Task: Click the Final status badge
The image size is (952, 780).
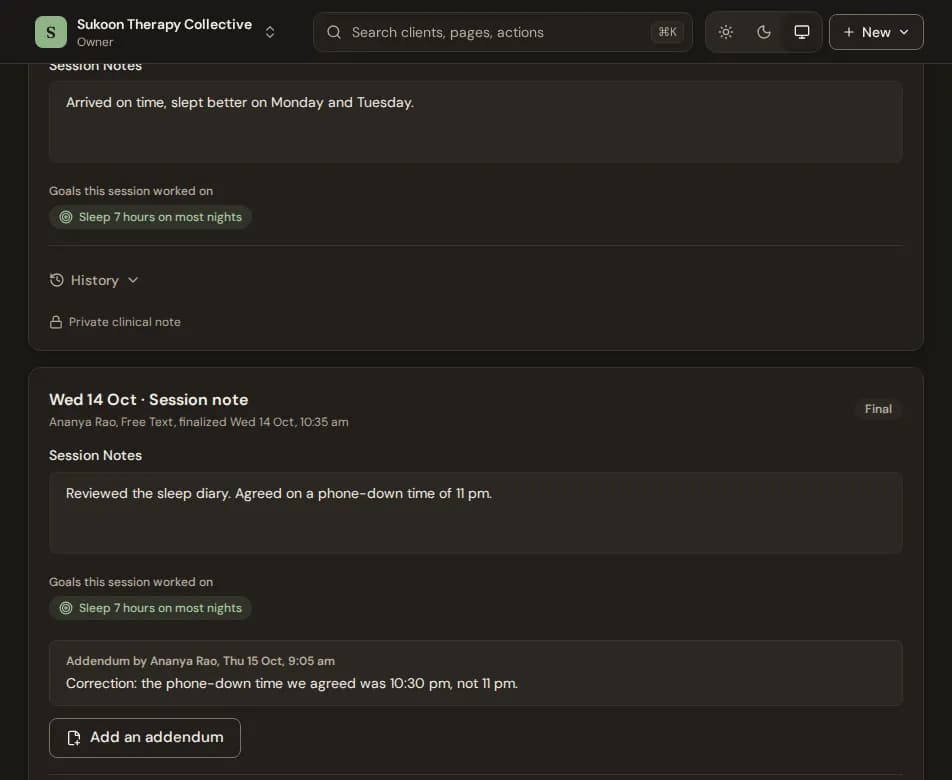Action: pos(878,409)
